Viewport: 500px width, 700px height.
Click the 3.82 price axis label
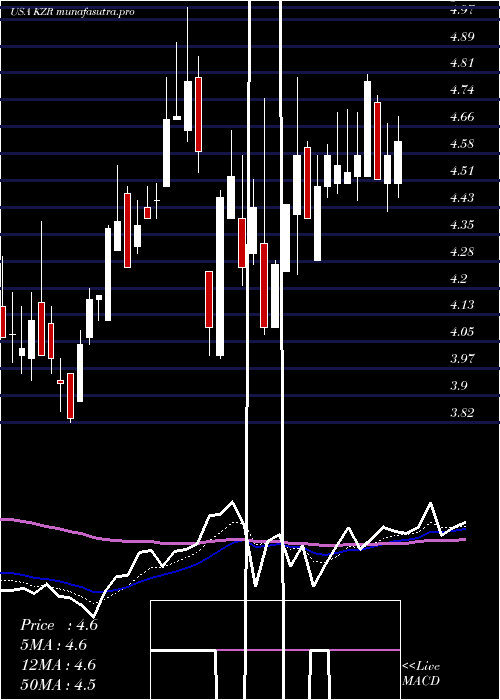[462, 412]
